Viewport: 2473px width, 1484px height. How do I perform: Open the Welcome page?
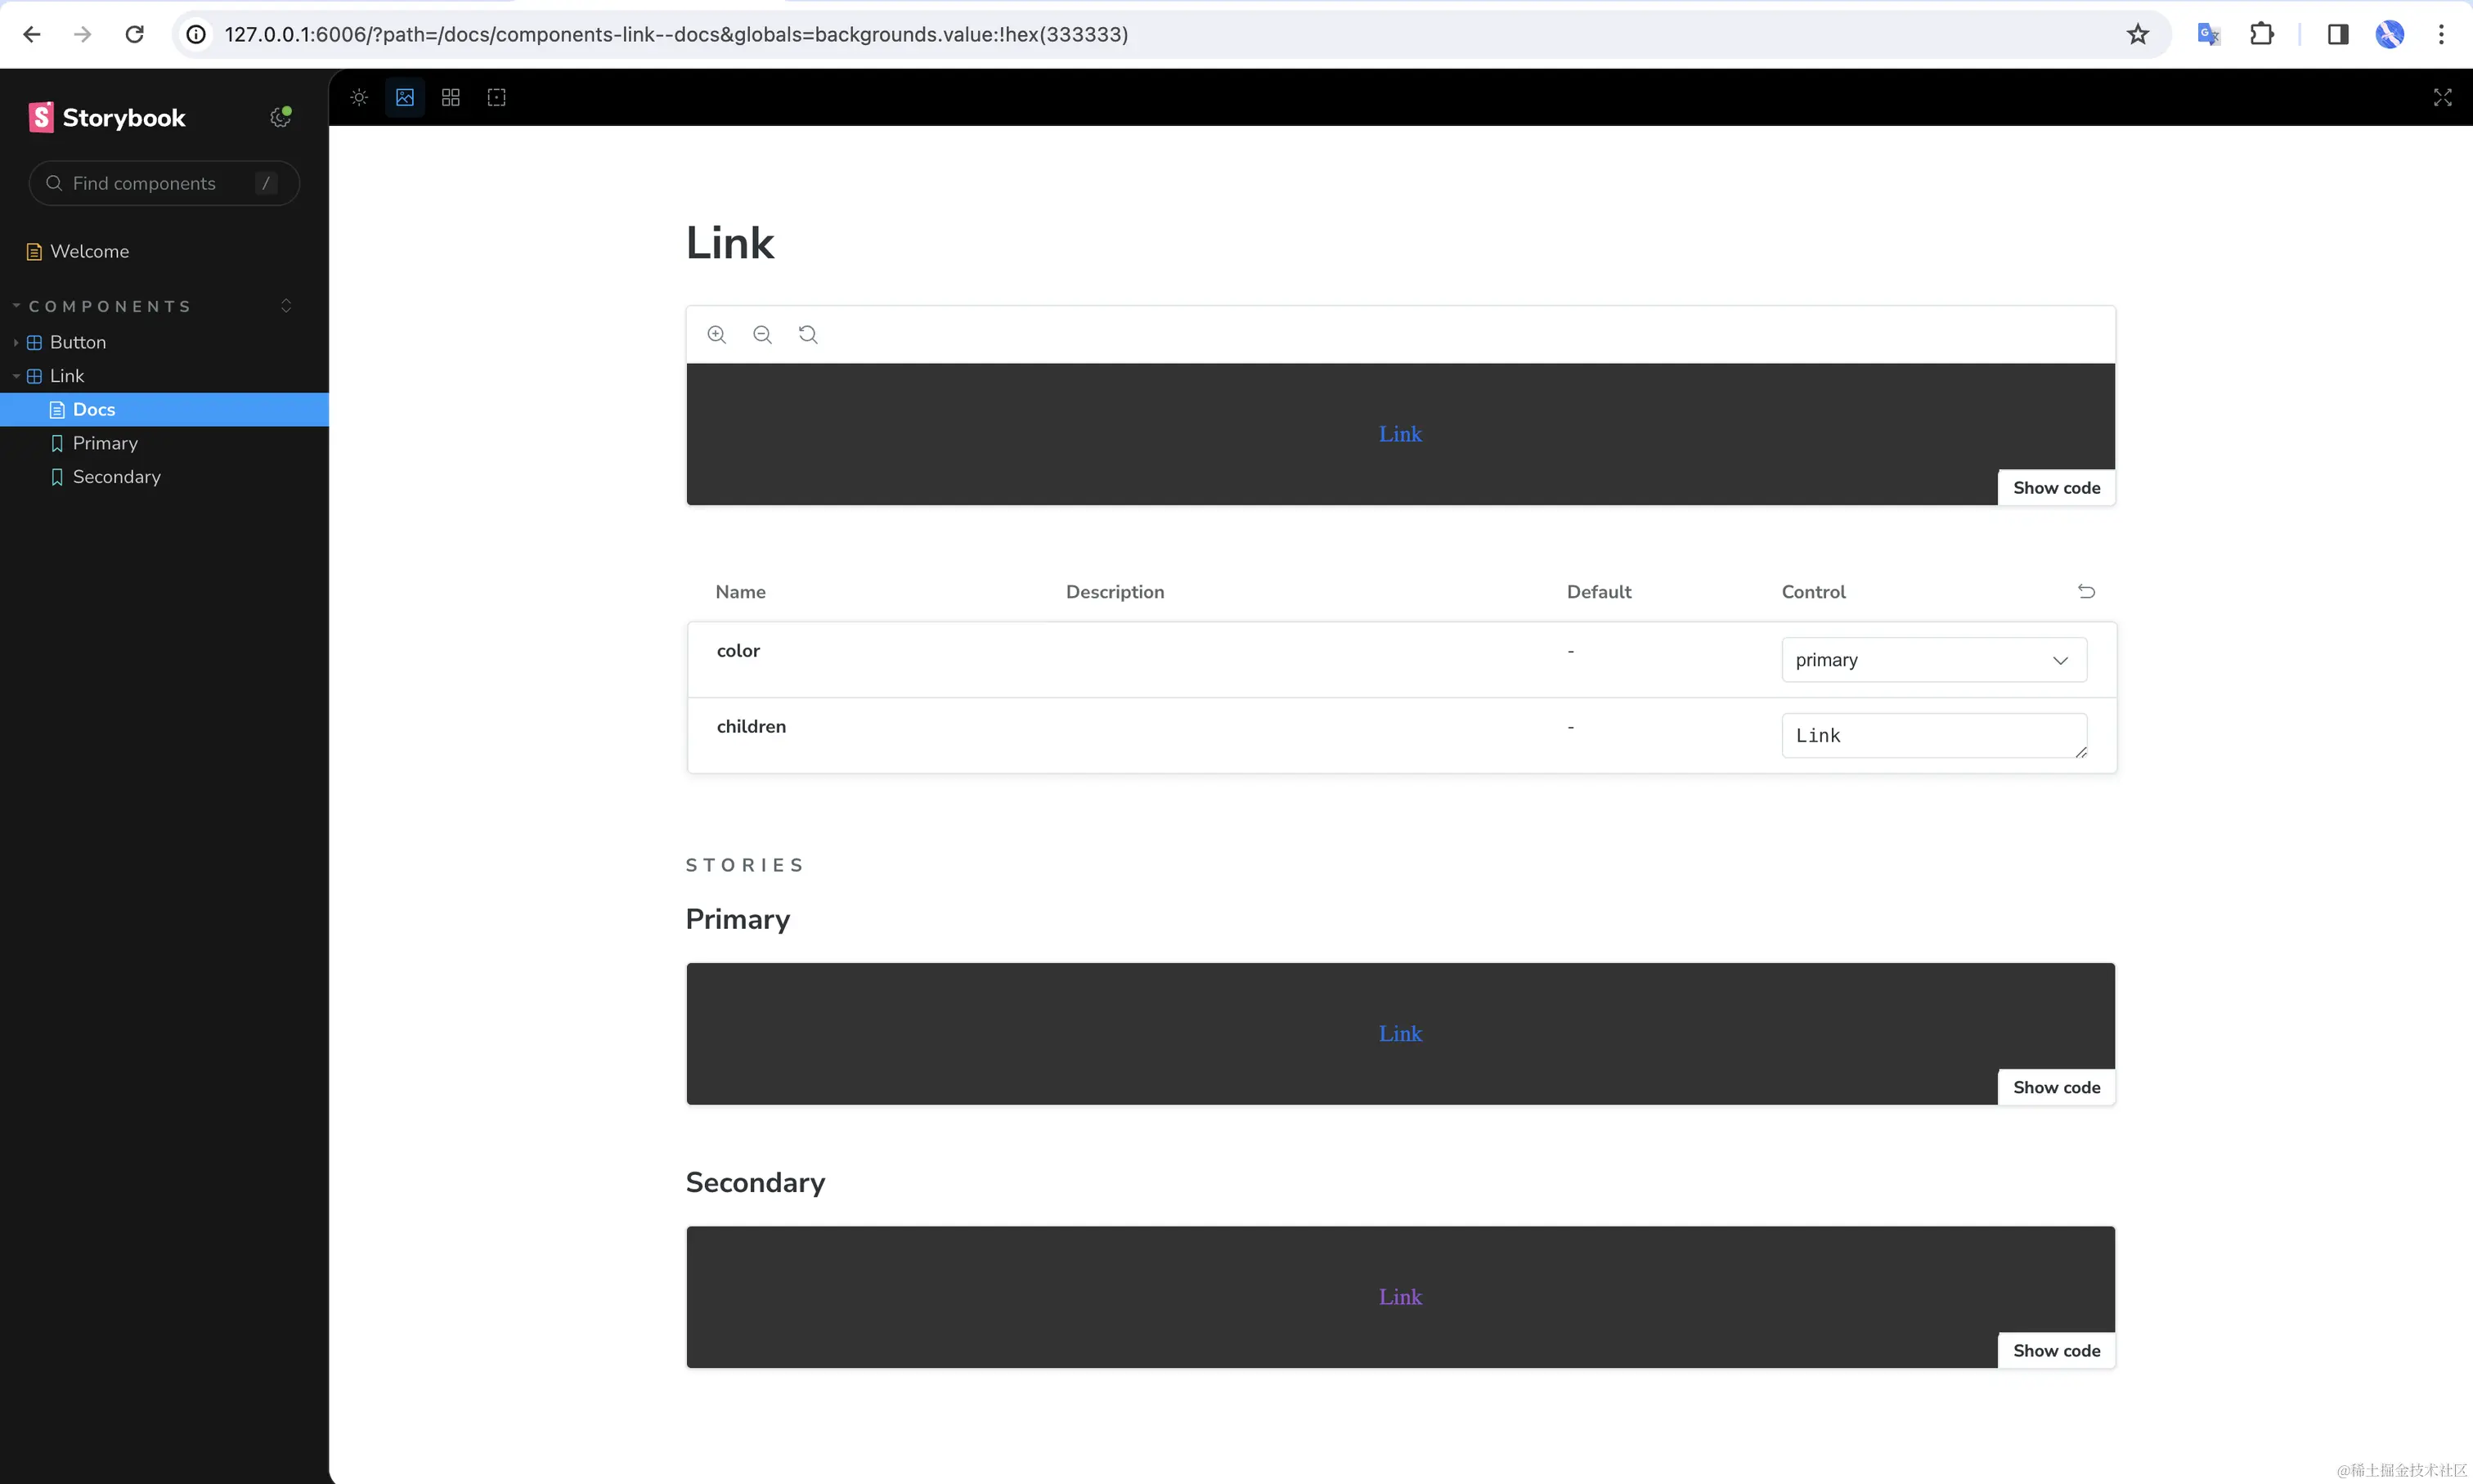(x=89, y=251)
